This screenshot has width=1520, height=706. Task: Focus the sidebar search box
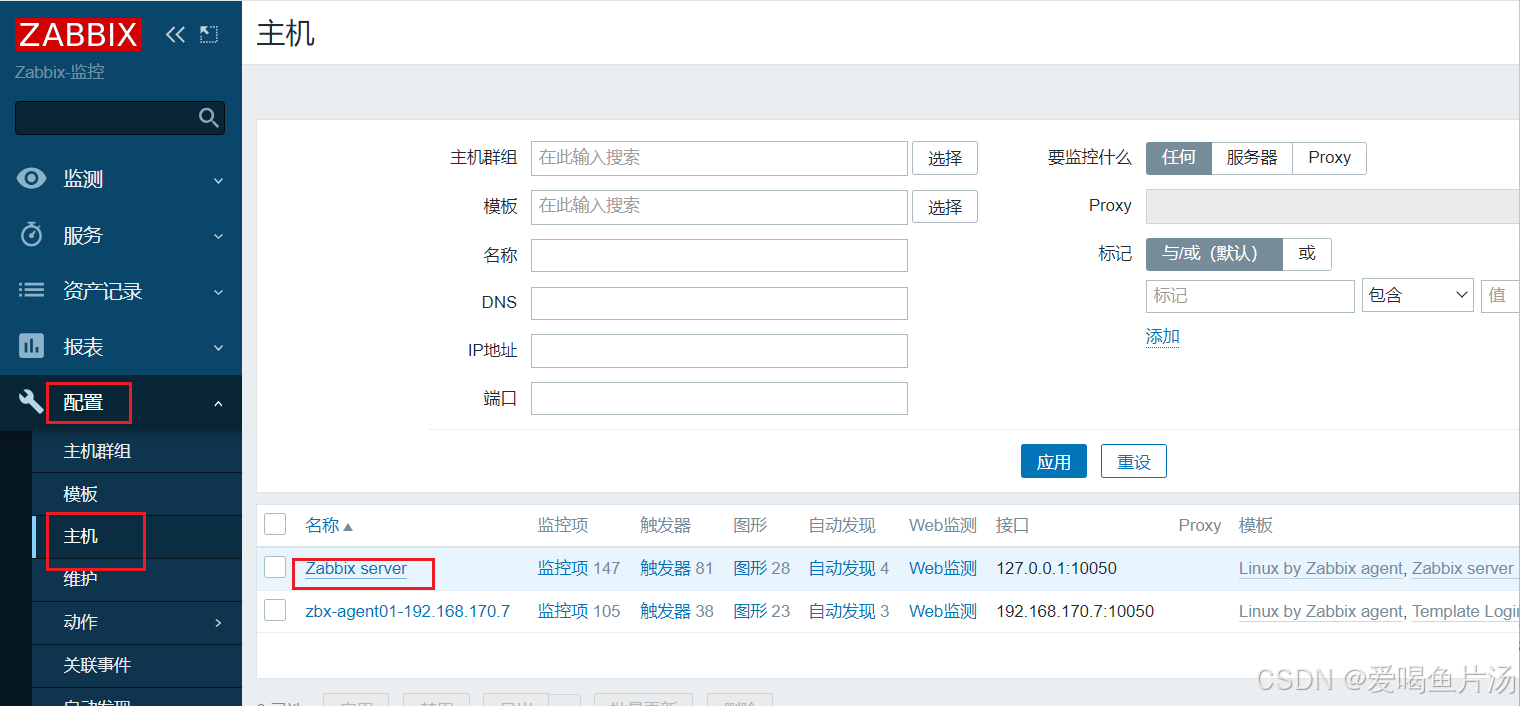point(120,118)
